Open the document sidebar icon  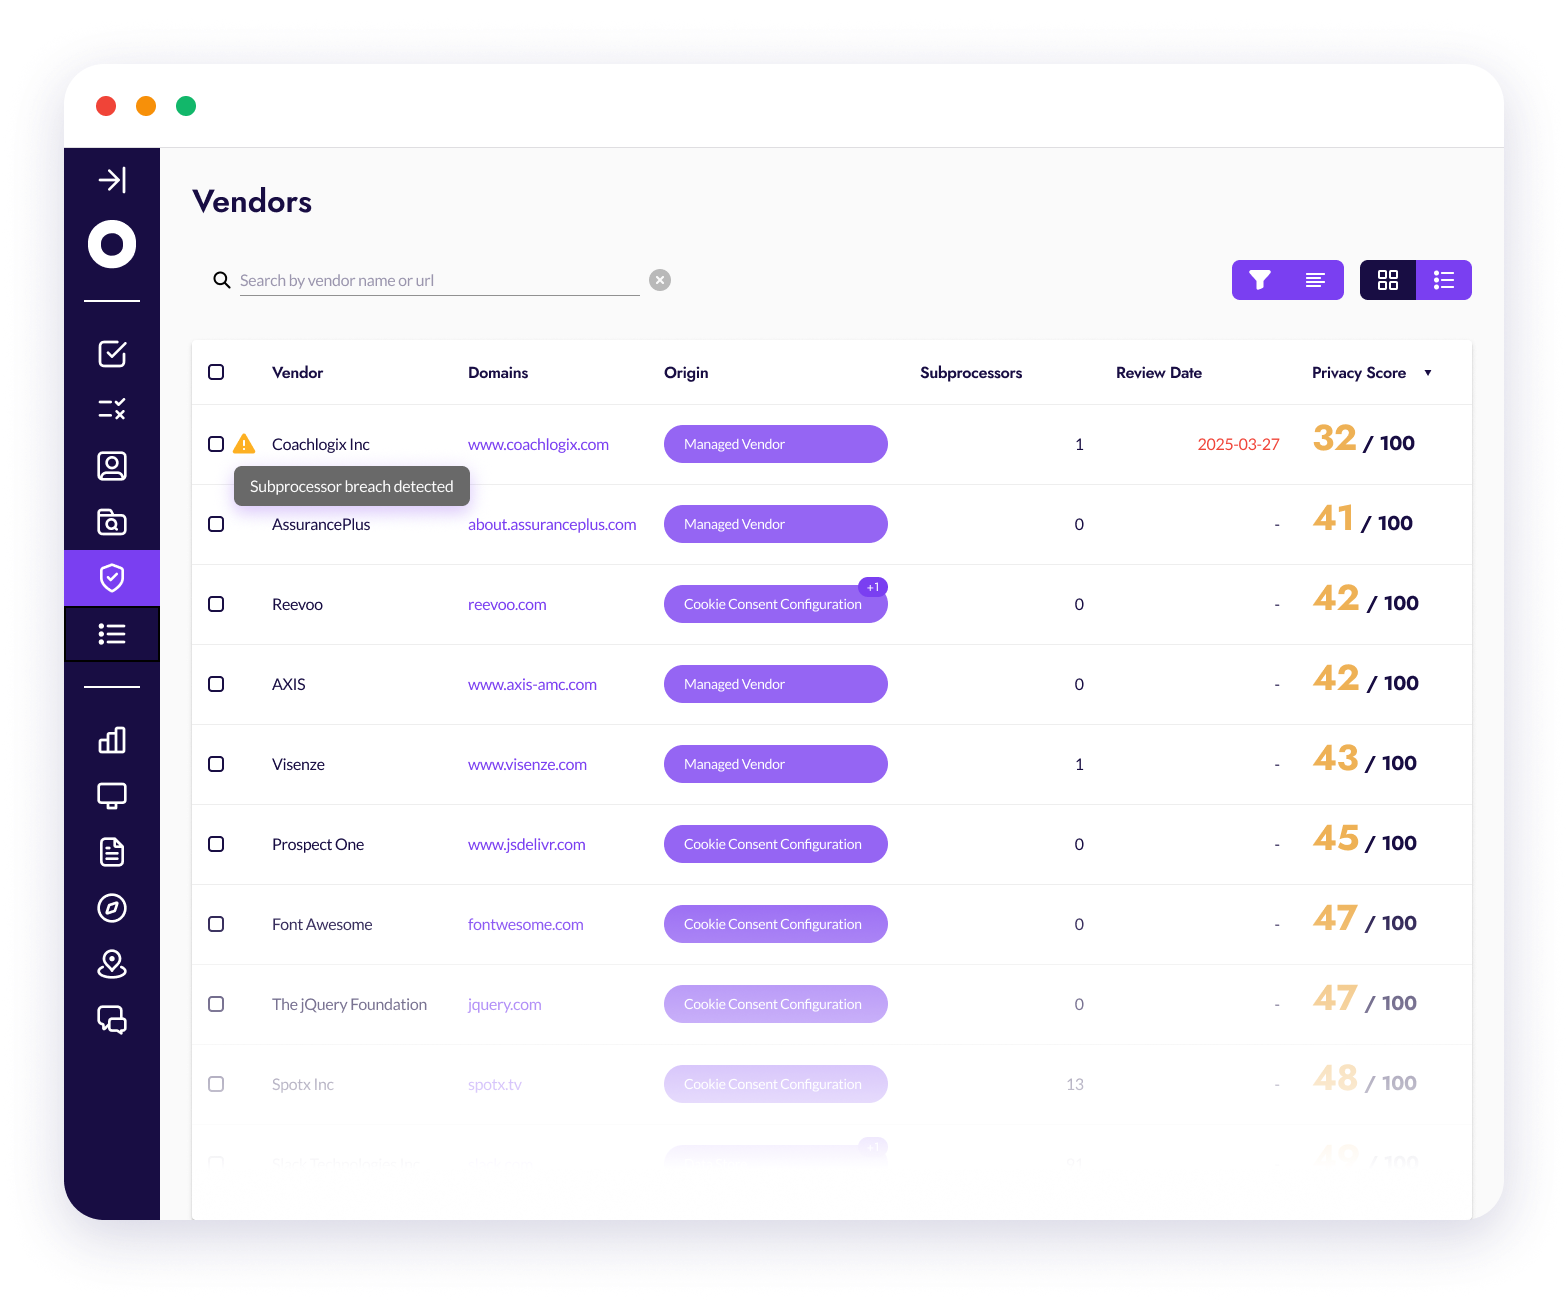click(x=112, y=852)
